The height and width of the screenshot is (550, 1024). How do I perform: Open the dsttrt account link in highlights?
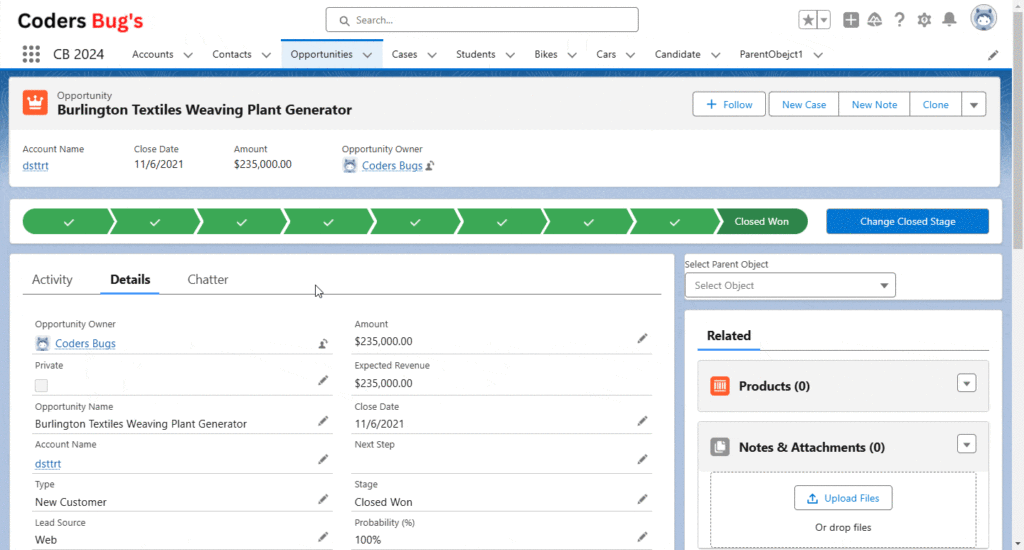pyautogui.click(x=35, y=166)
